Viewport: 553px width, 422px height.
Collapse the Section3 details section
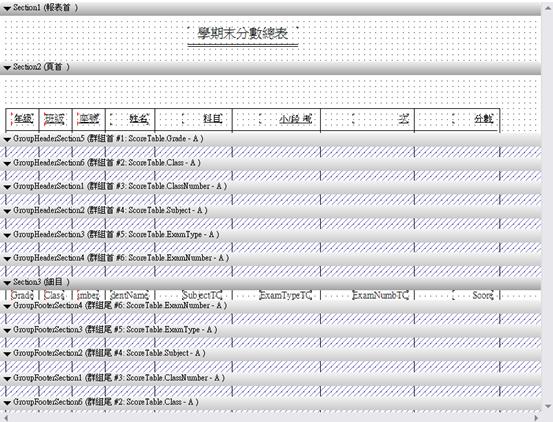[7, 282]
